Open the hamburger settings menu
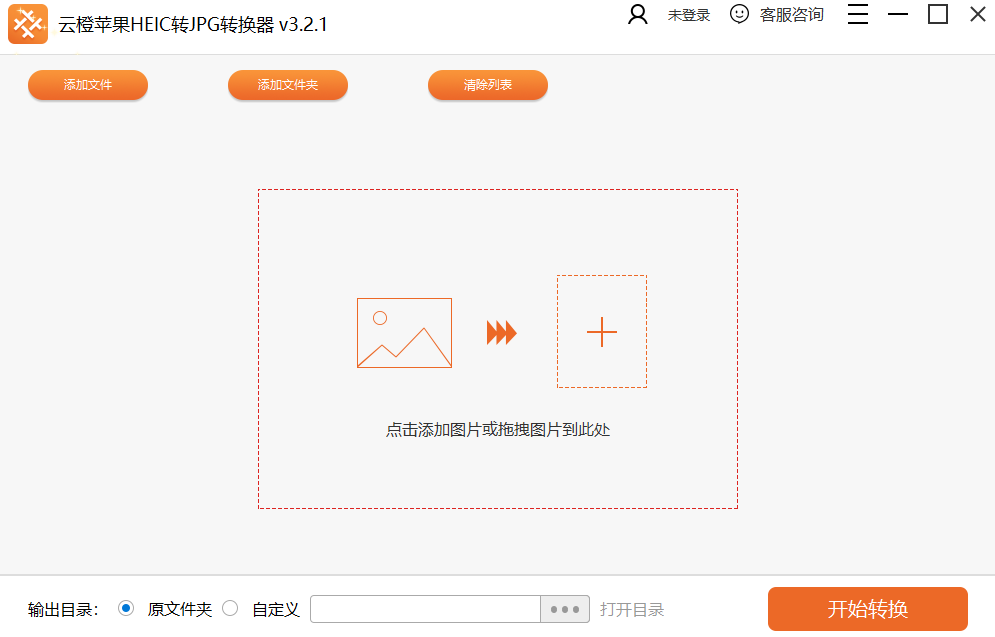The width and height of the screenshot is (995, 637). pyautogui.click(x=857, y=15)
